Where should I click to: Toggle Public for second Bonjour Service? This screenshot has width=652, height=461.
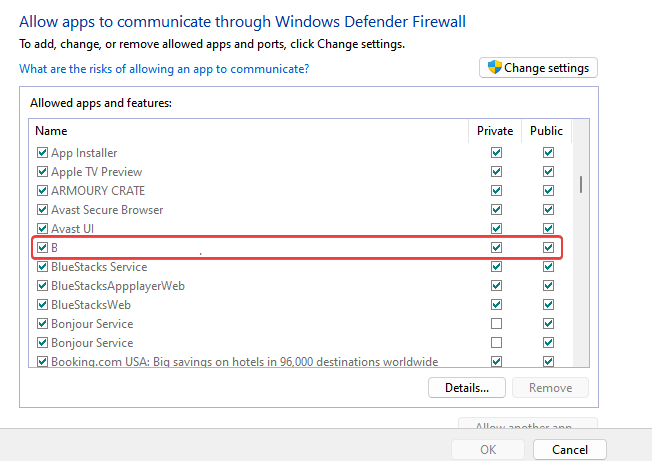pos(548,343)
